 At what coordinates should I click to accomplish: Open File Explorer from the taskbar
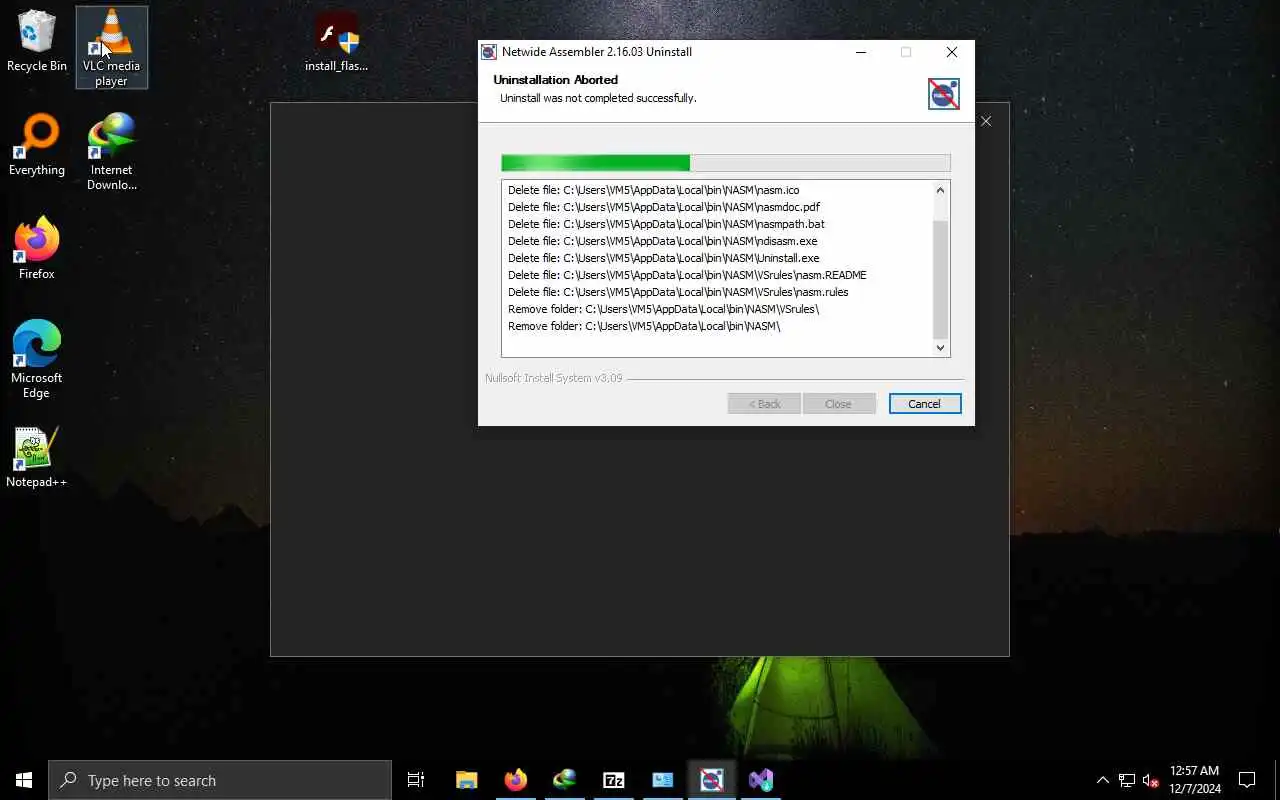[467, 780]
